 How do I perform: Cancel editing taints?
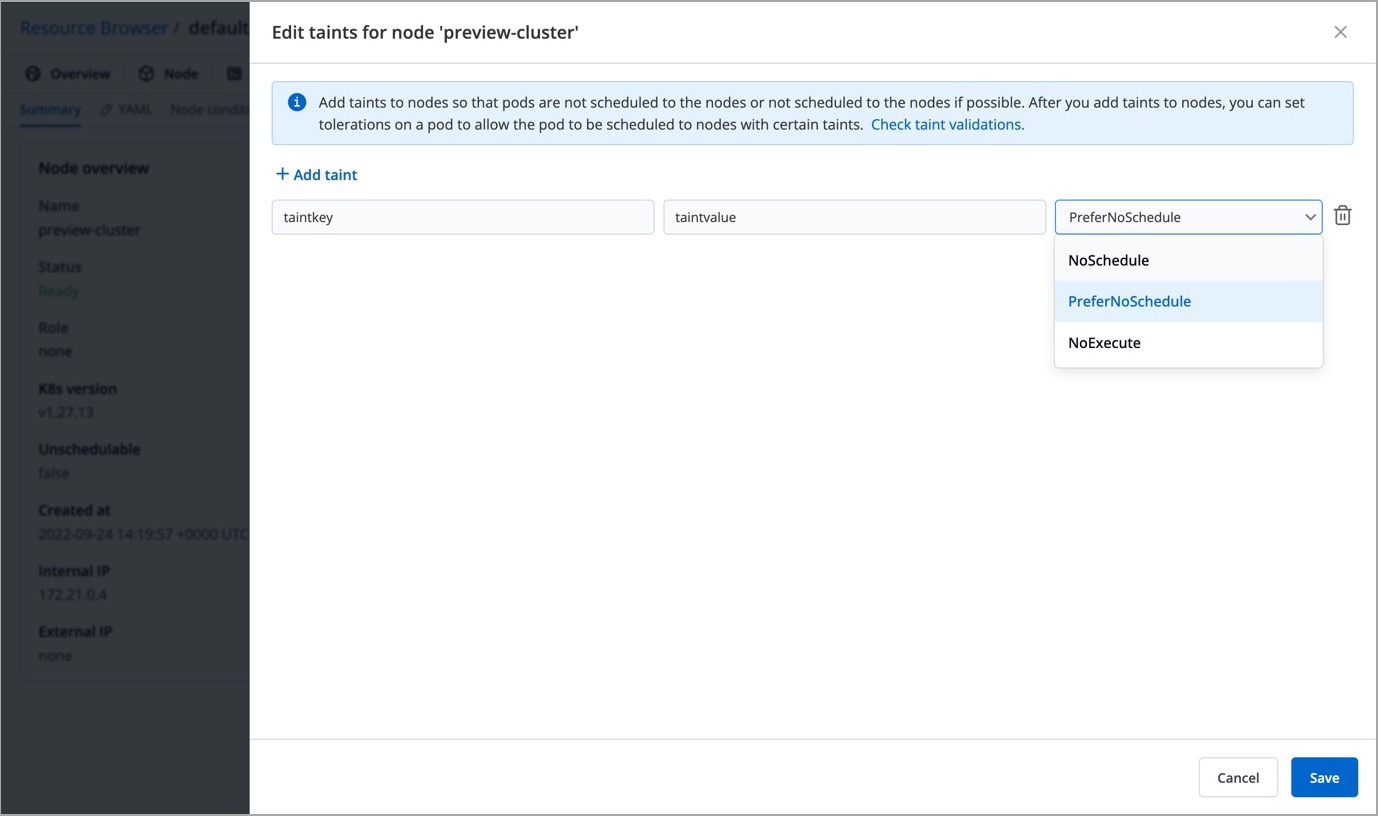[x=1237, y=777]
